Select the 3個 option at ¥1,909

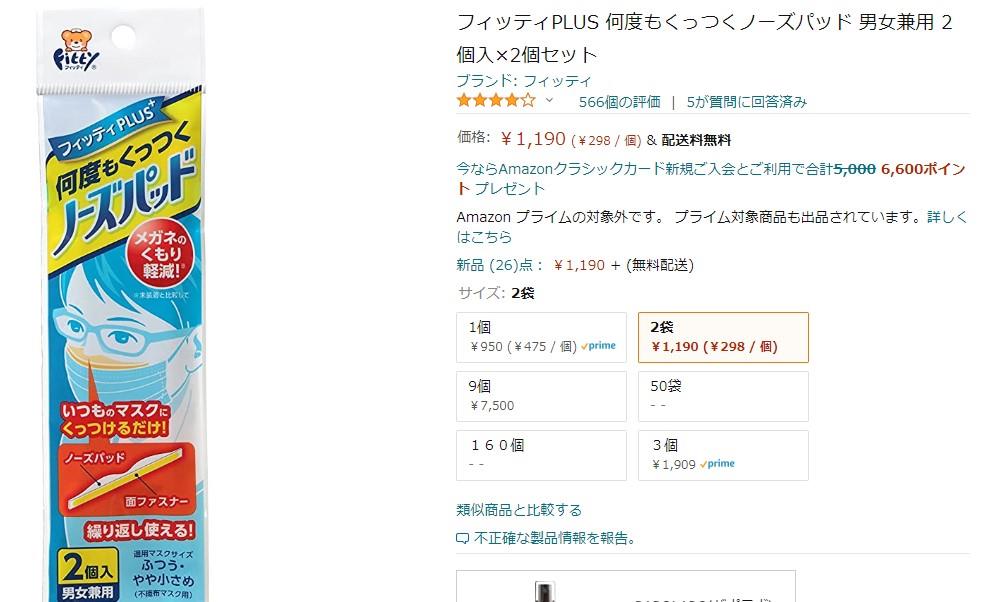723,455
